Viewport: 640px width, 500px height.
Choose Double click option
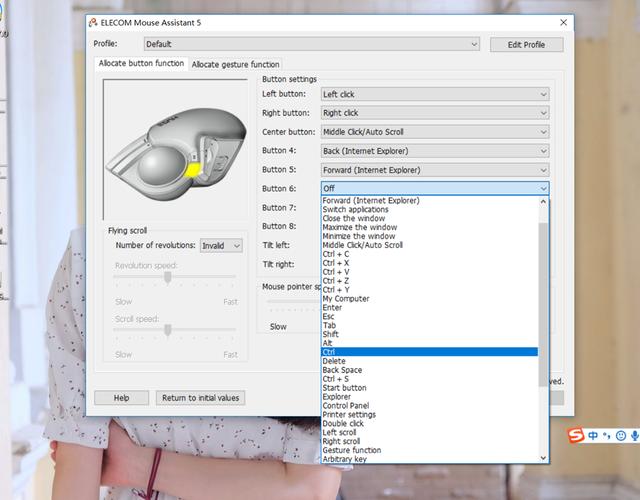click(x=430, y=424)
